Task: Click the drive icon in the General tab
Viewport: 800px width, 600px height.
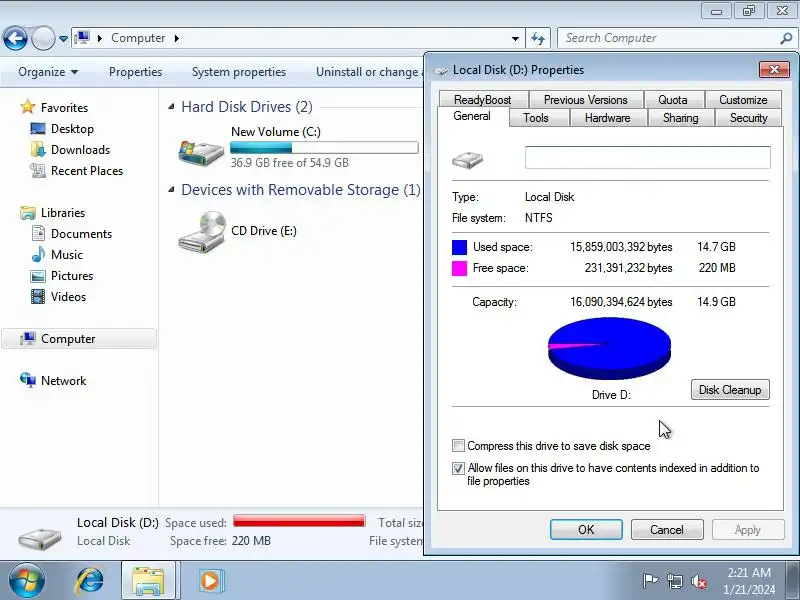Action: 467,160
